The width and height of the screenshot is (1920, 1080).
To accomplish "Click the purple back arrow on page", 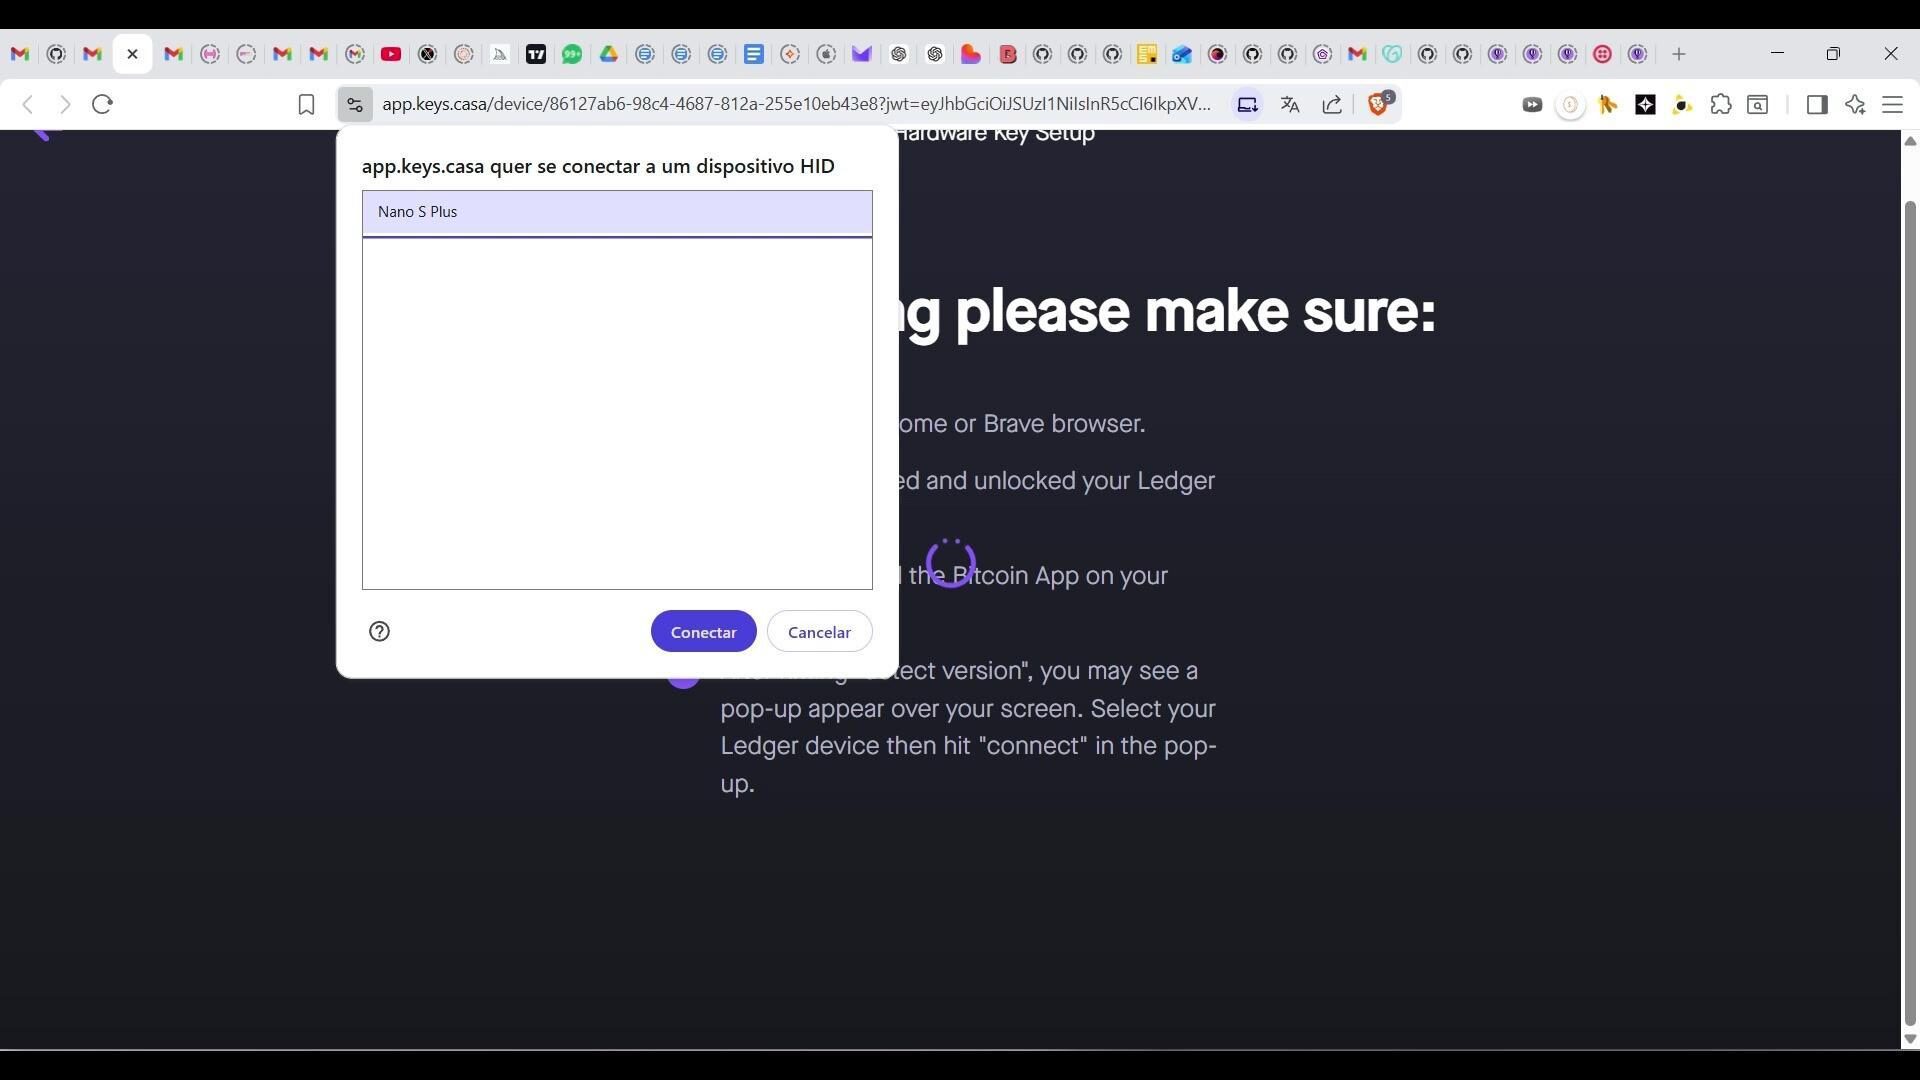I will 42,135.
